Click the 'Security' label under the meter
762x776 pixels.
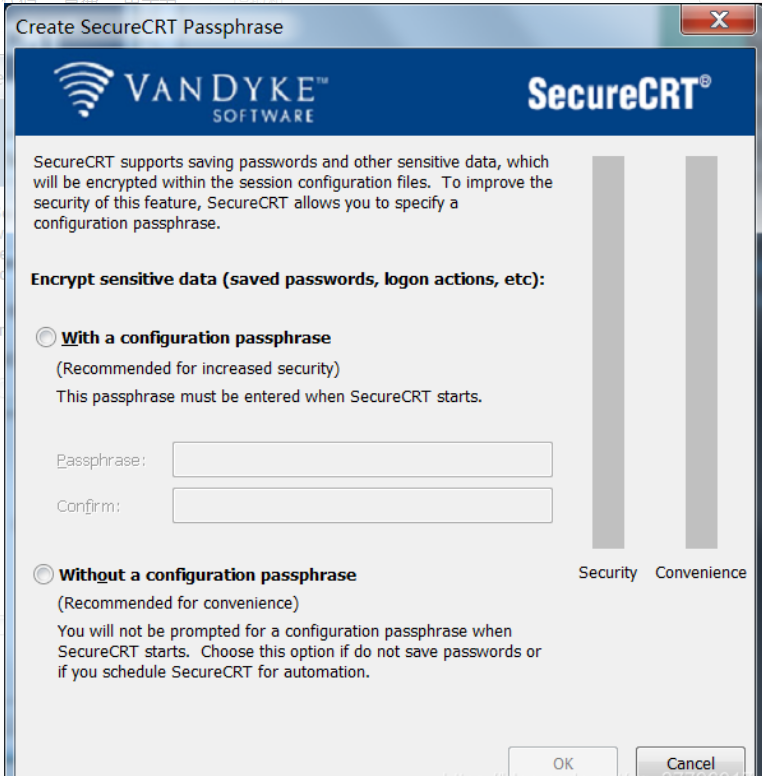click(x=608, y=573)
